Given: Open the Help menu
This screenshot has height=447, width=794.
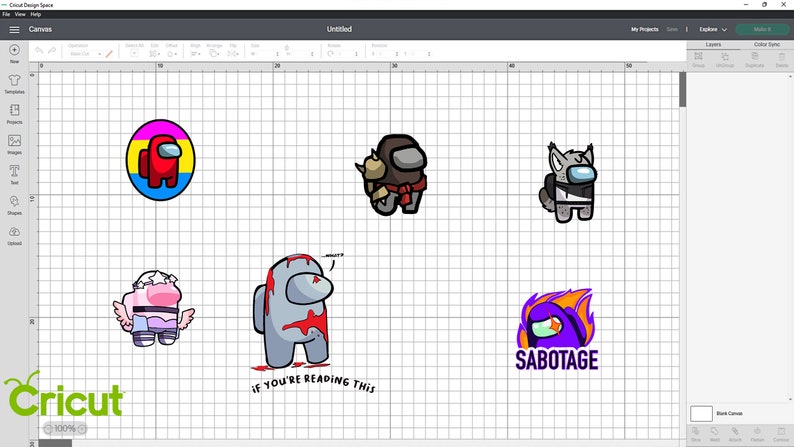Looking at the screenshot, I should (35, 14).
